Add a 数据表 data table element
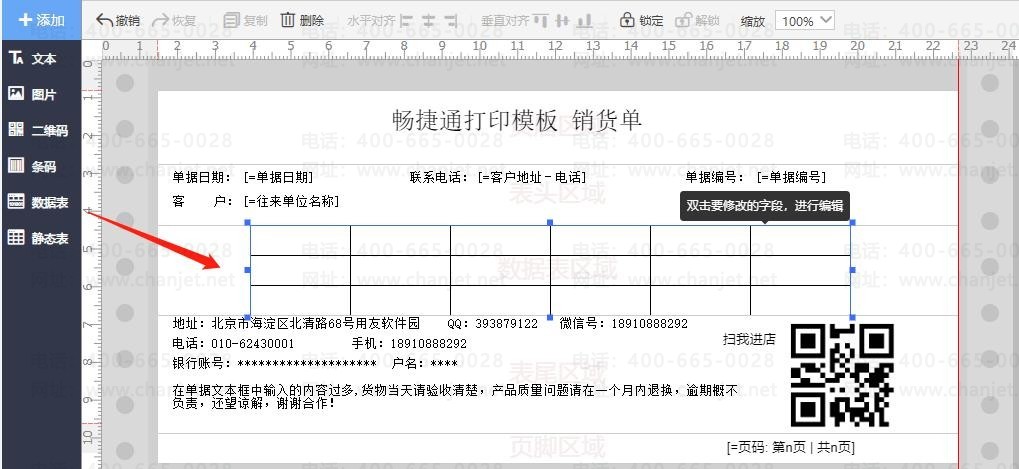1019x469 pixels. 38,202
